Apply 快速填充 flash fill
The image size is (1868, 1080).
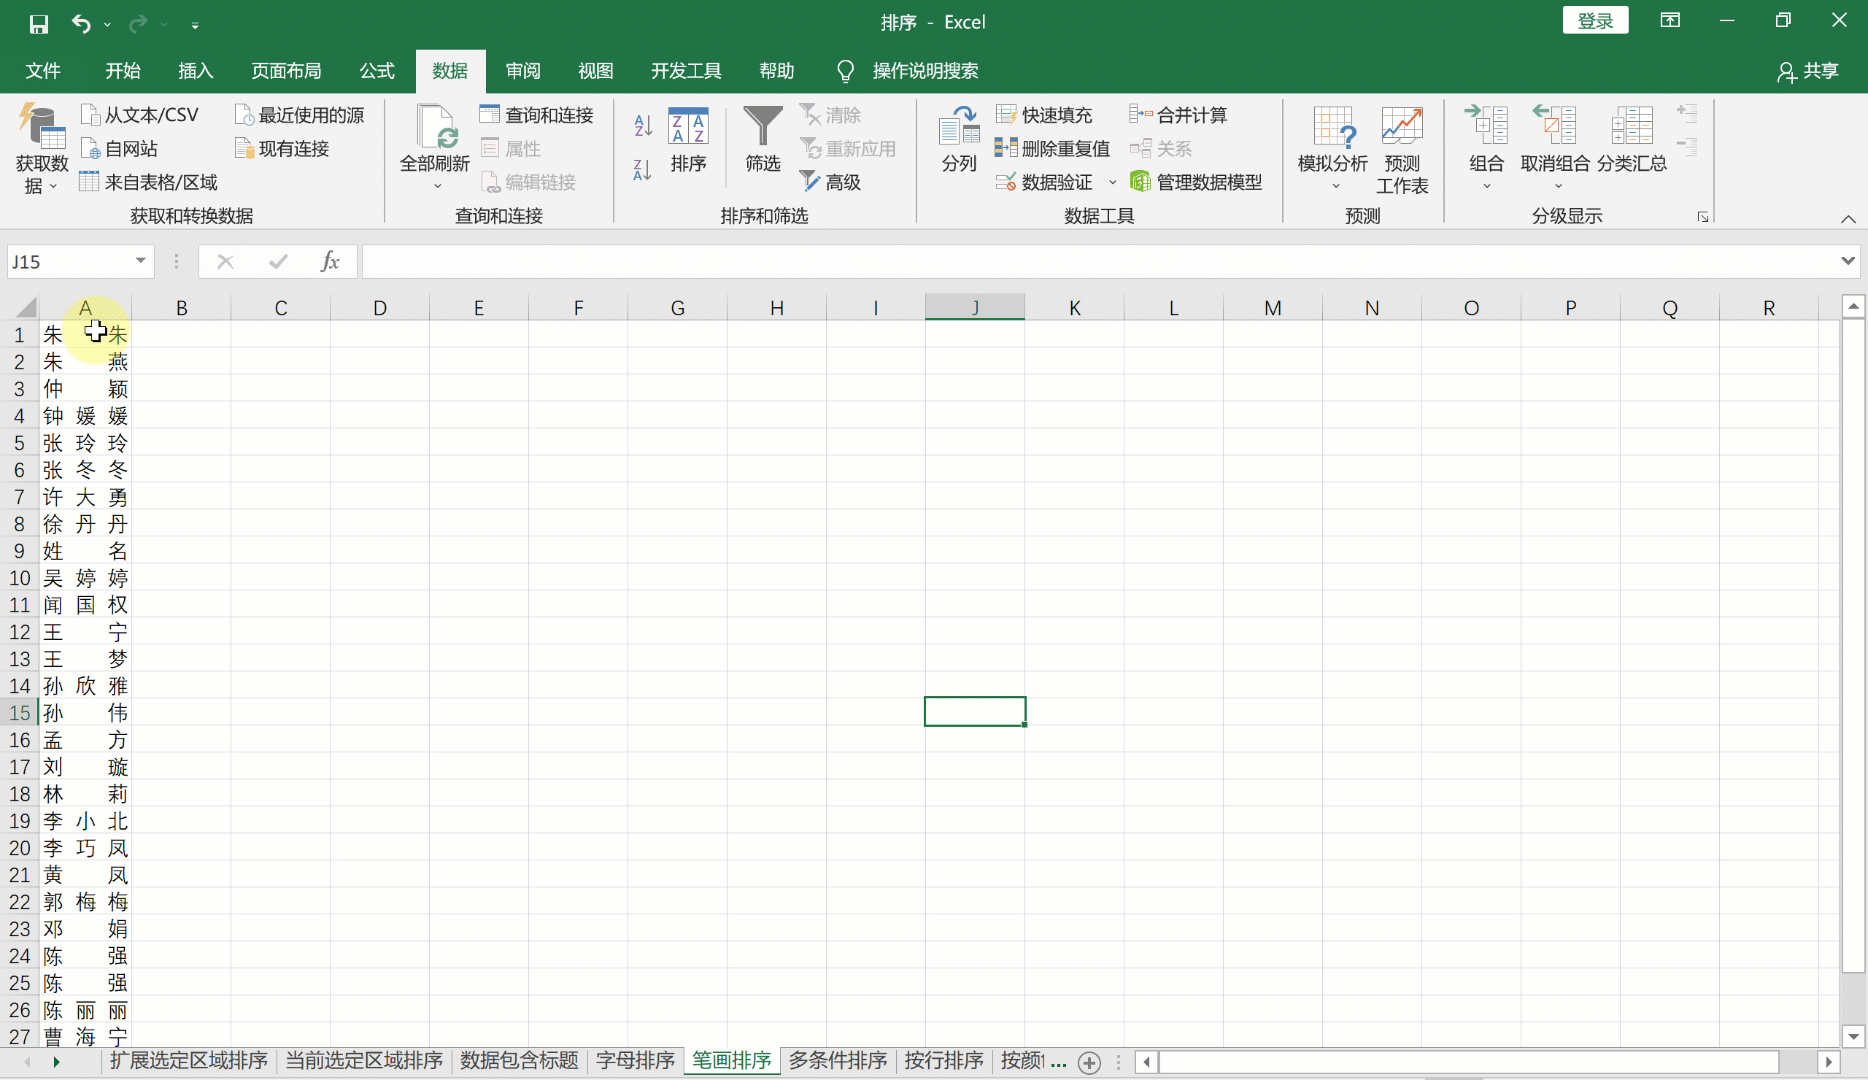tap(1046, 114)
